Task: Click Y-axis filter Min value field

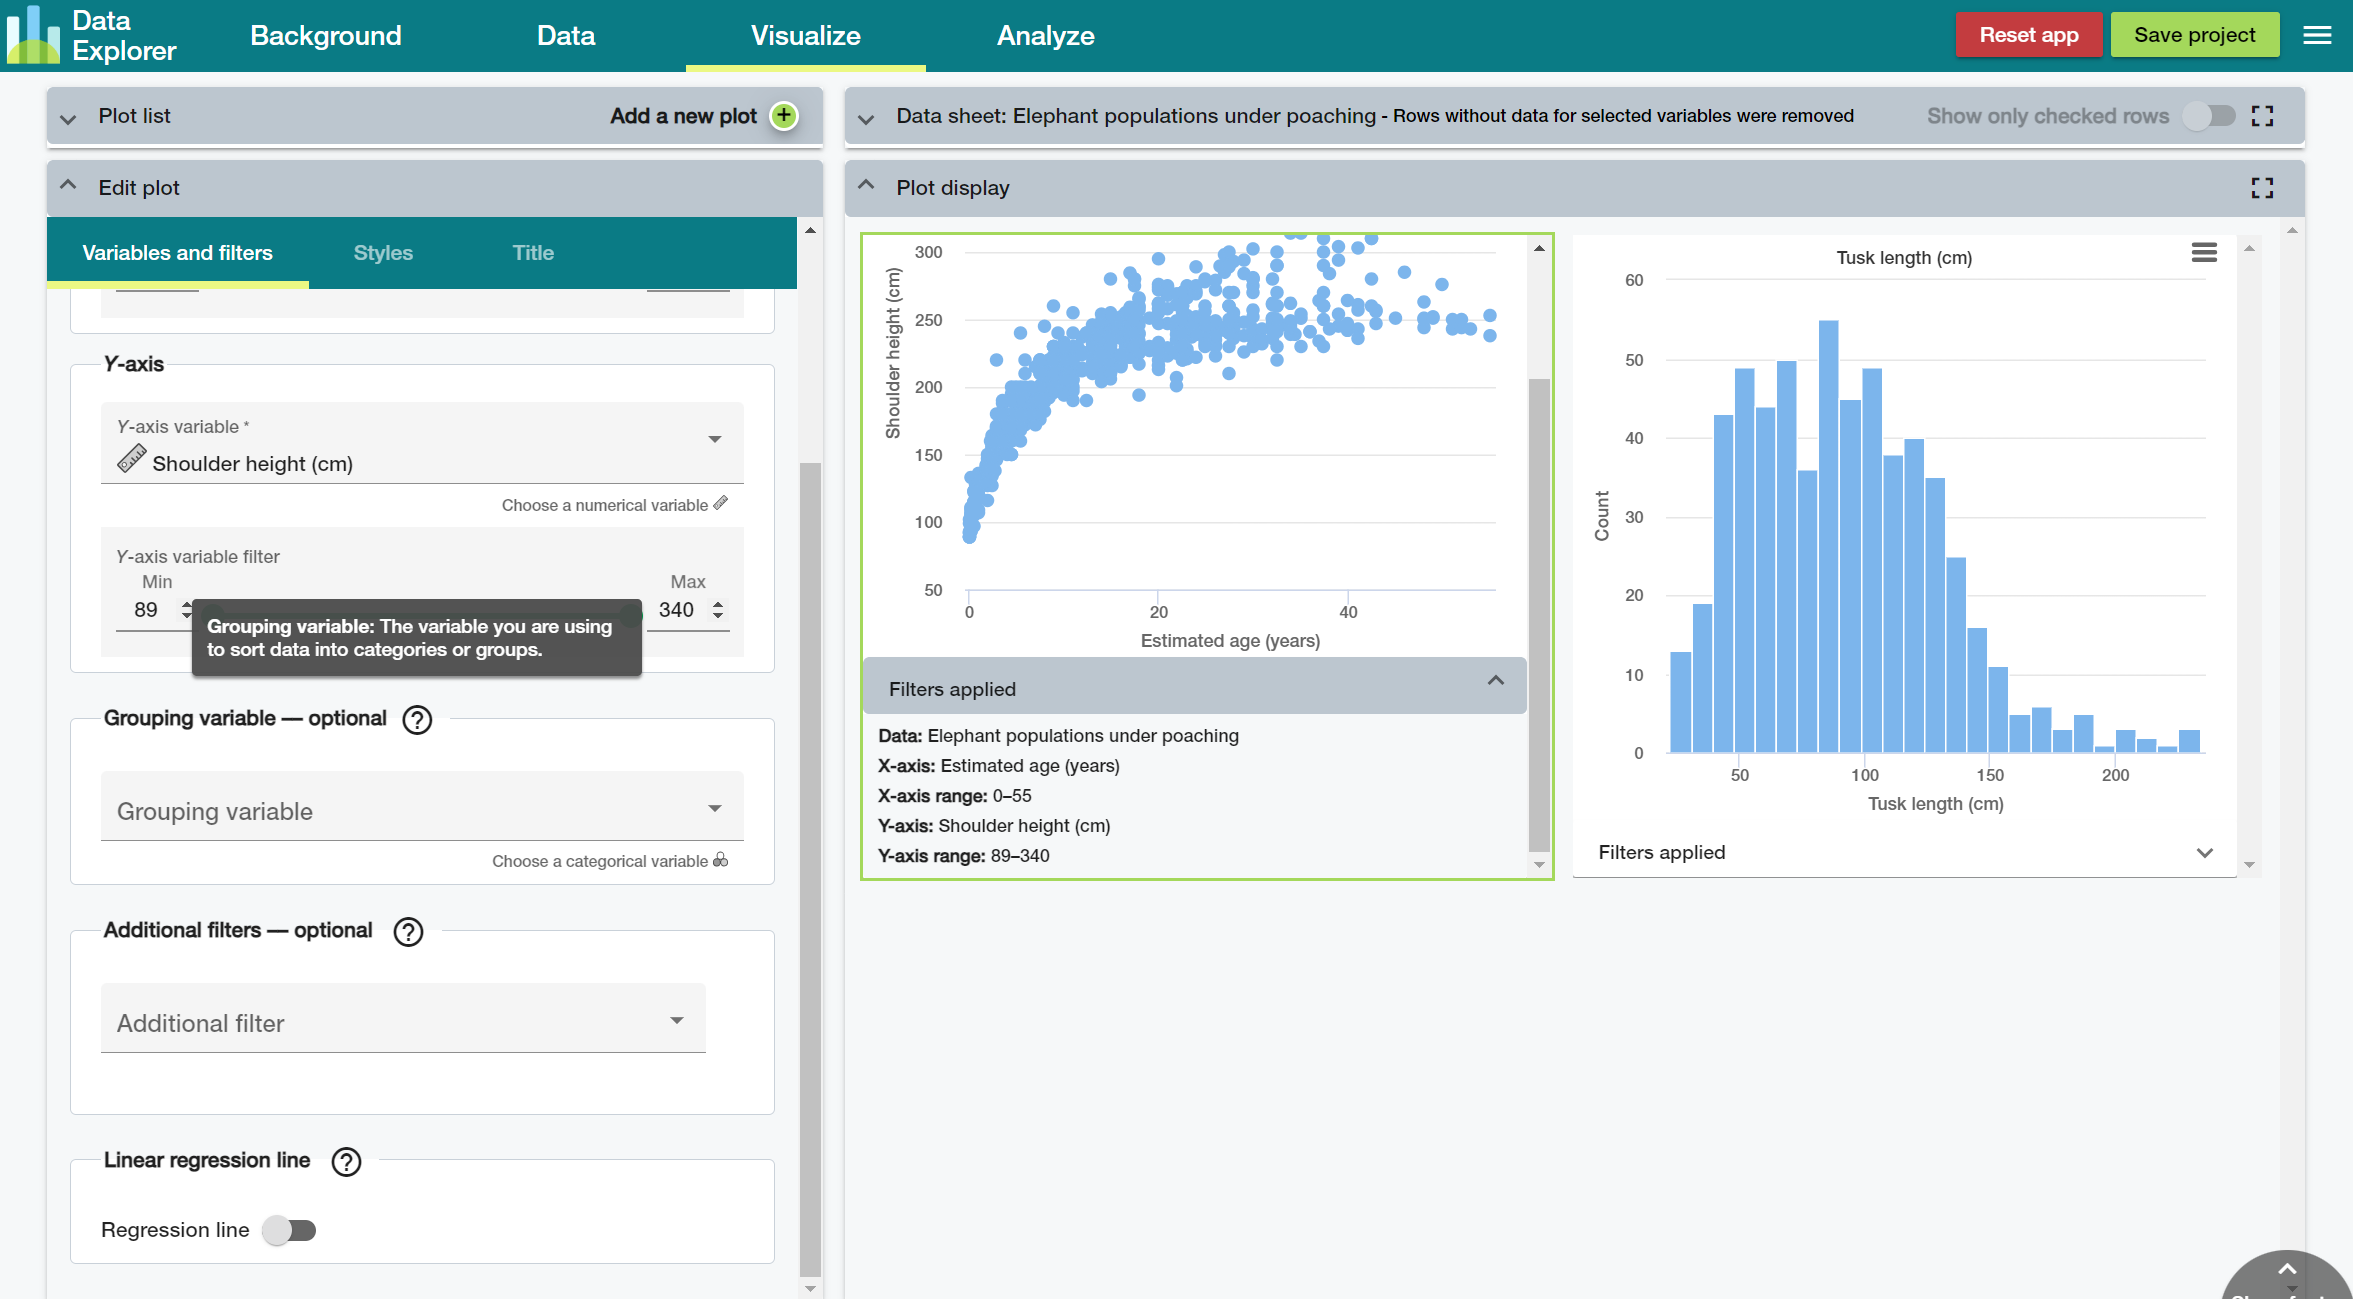Action: (148, 610)
